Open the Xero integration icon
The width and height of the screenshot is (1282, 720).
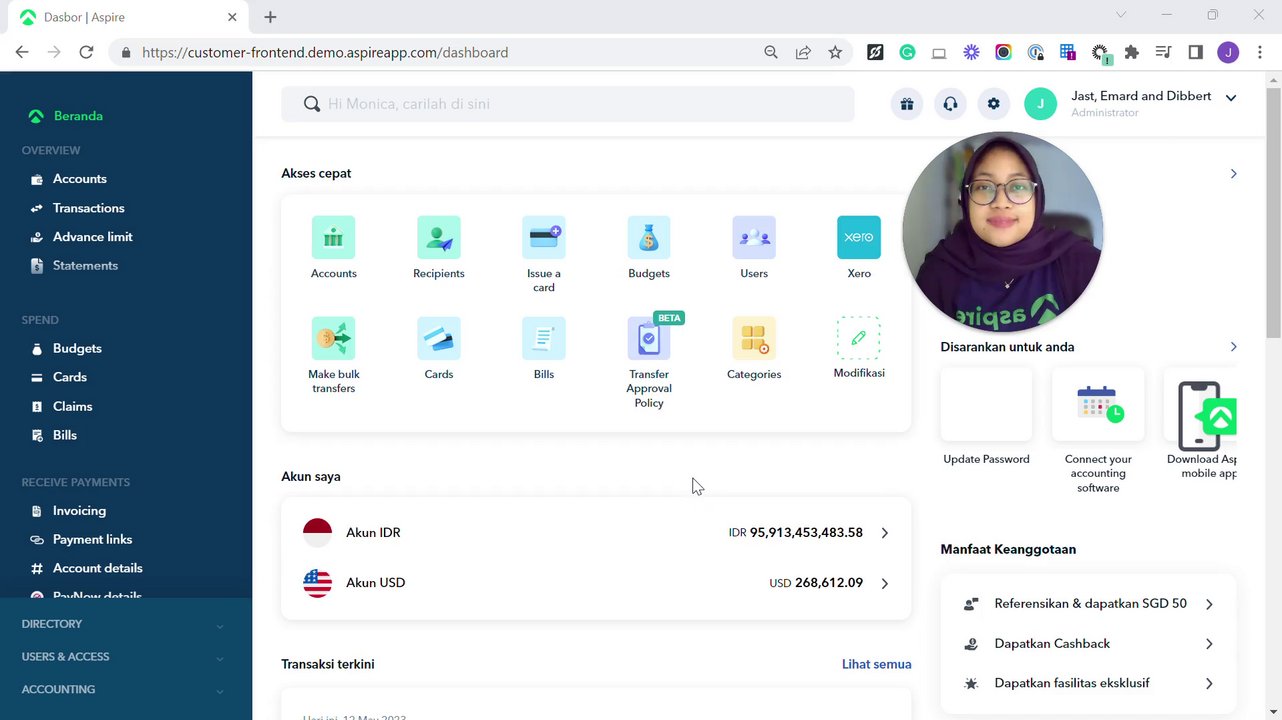pos(859,237)
